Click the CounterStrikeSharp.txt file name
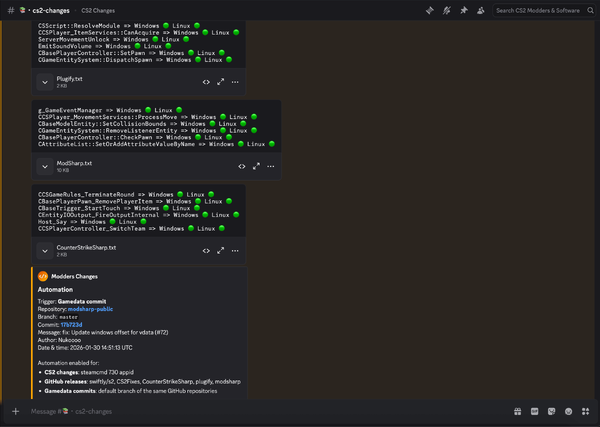The width and height of the screenshot is (600, 427). point(86,248)
